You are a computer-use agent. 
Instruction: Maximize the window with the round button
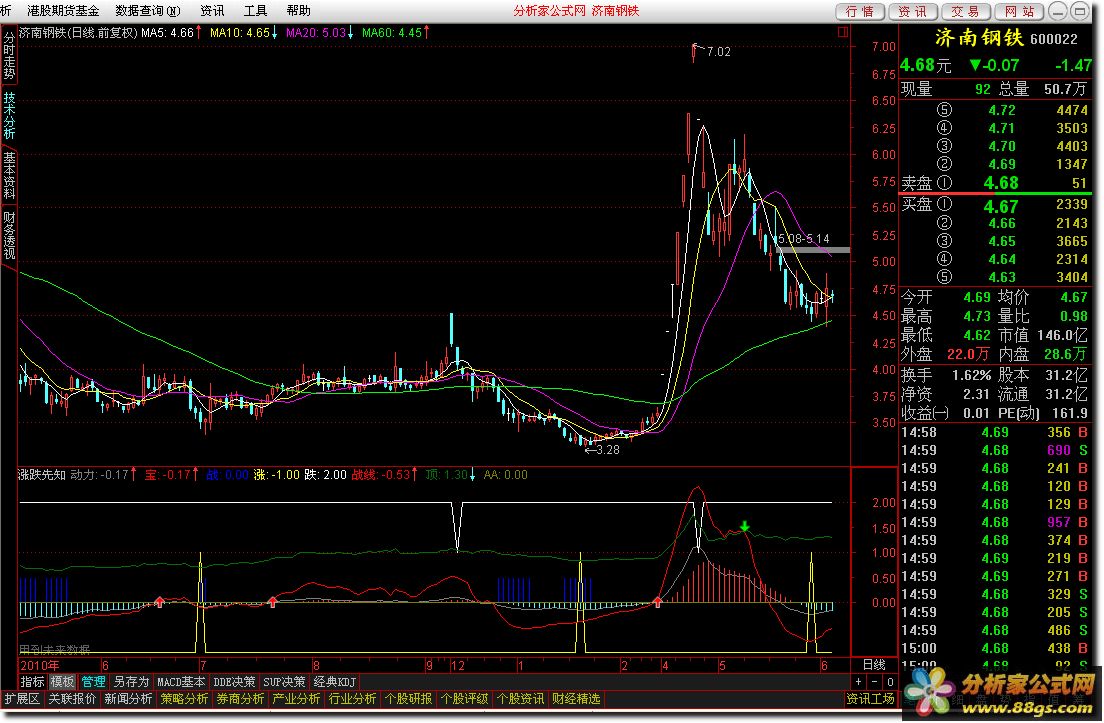(1079, 11)
